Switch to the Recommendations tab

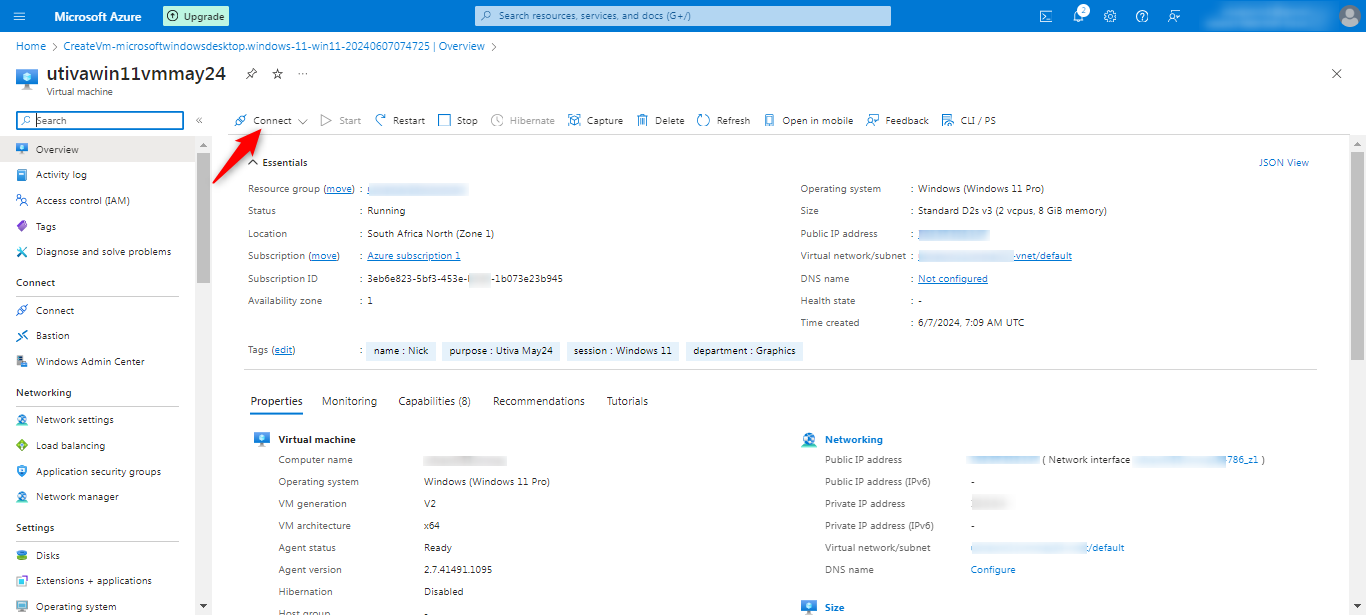click(539, 401)
